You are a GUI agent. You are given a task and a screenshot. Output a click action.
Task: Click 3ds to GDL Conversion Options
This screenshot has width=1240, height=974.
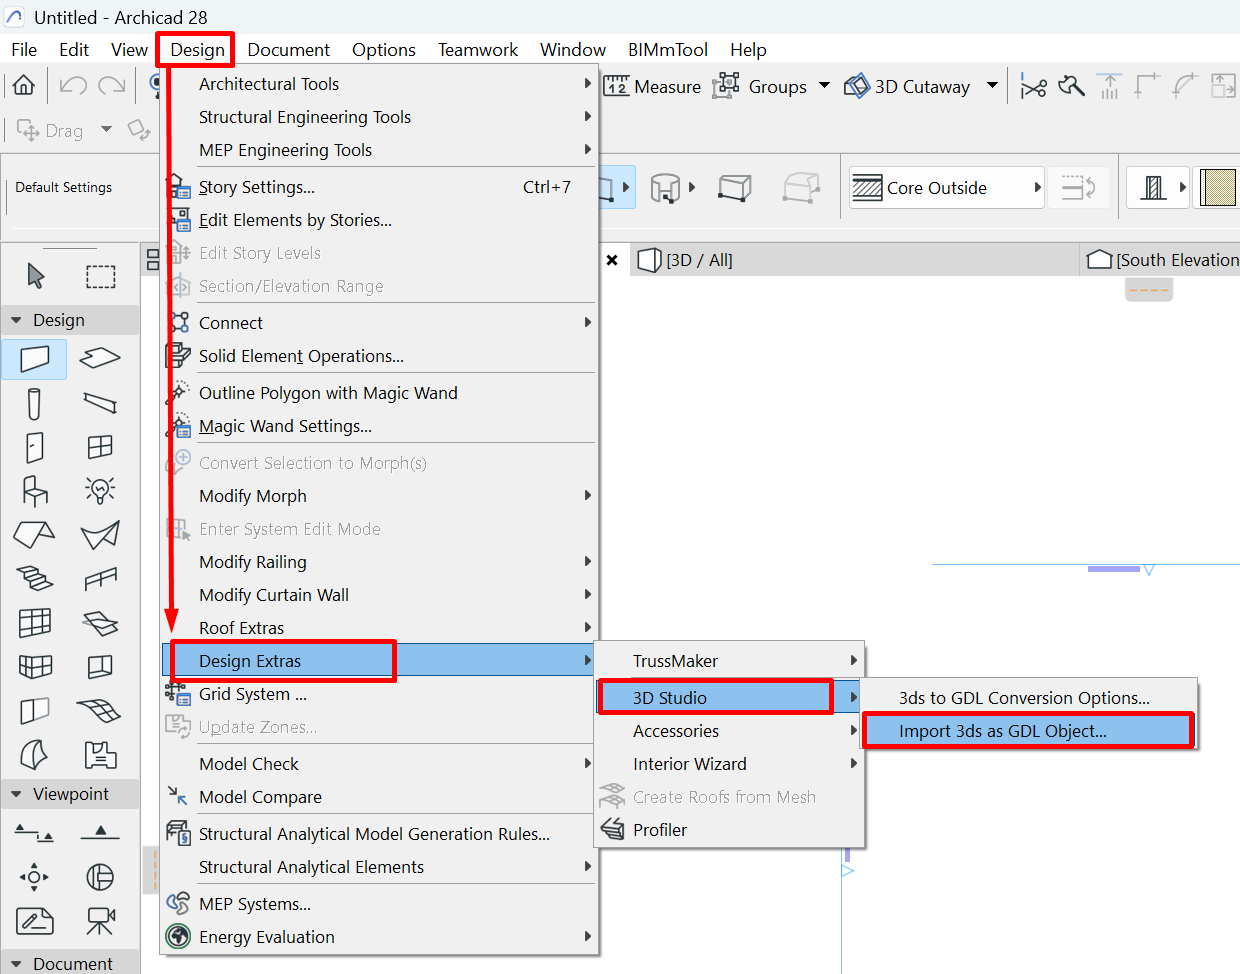(x=1024, y=698)
